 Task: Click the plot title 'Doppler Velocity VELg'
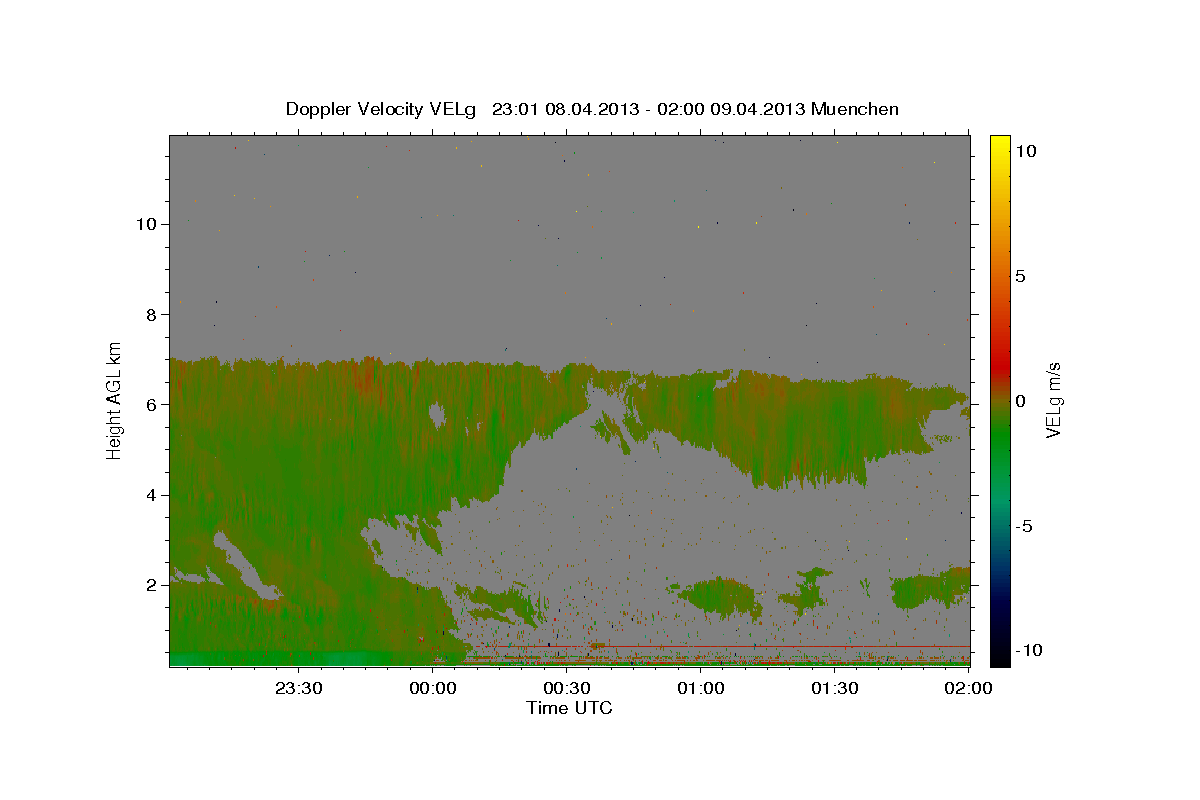382,109
